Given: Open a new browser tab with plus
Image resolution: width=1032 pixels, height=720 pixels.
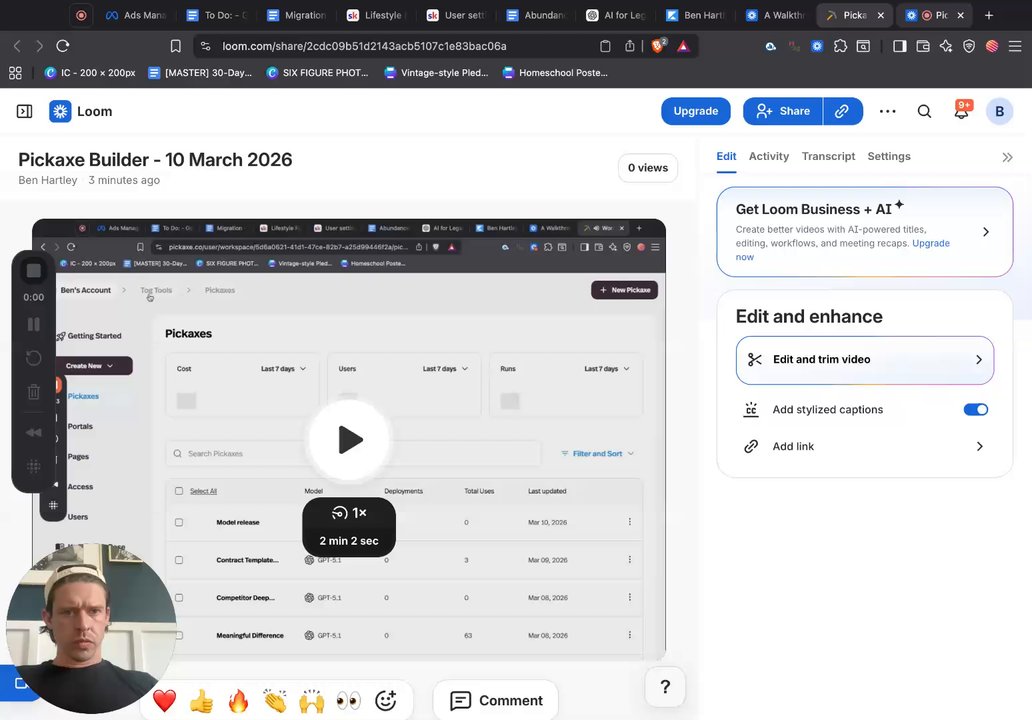Looking at the screenshot, I should pos(989,15).
